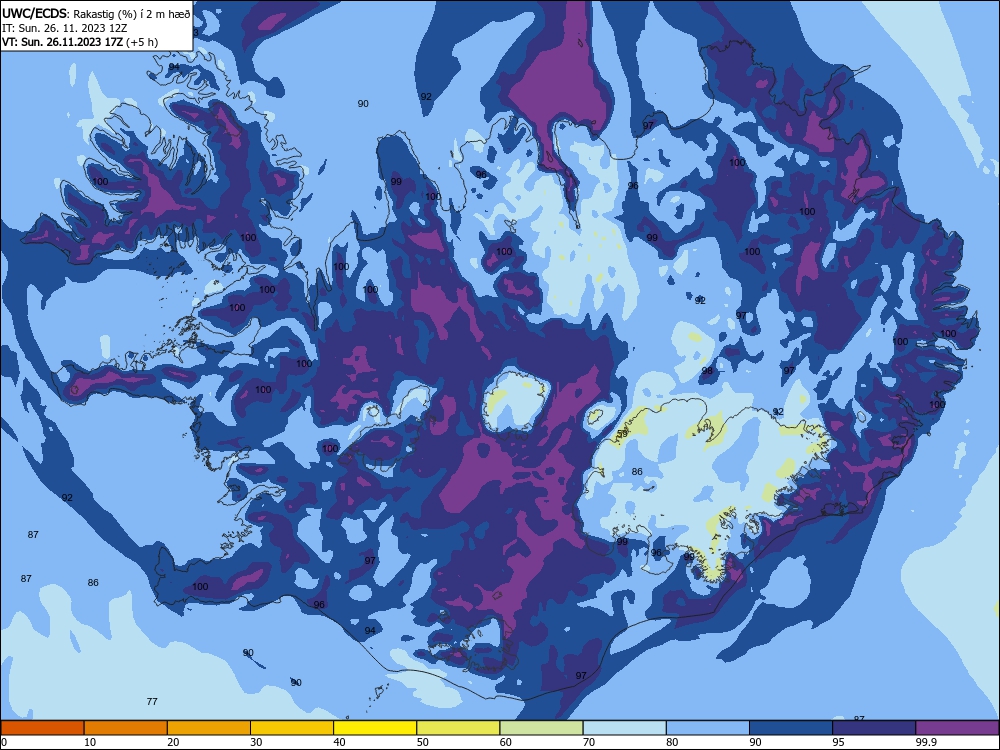Click the '(+5 h)' forecast offset text
Viewport: 1000px width, 750px height.
[142, 42]
